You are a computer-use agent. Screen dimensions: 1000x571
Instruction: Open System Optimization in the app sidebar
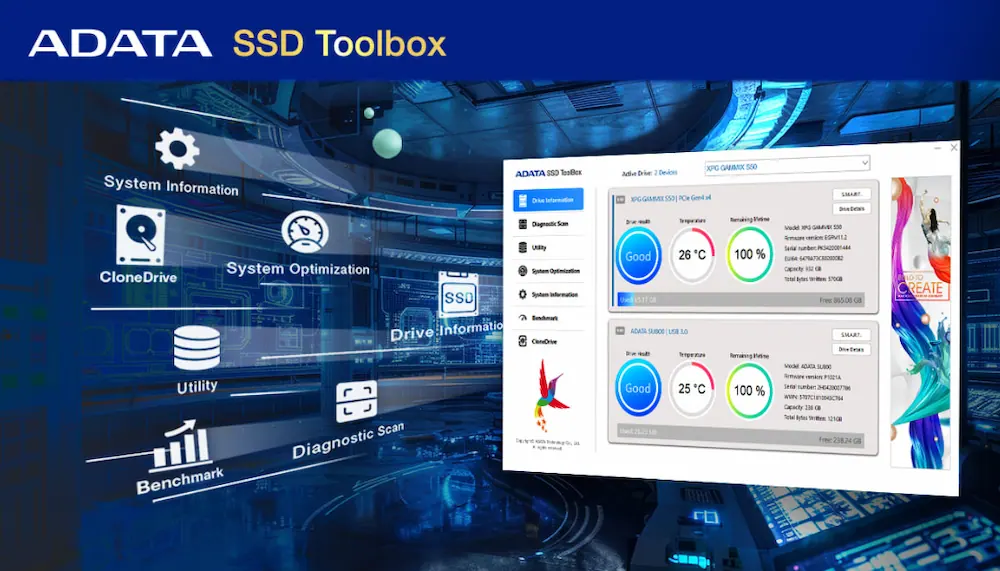click(x=555, y=271)
